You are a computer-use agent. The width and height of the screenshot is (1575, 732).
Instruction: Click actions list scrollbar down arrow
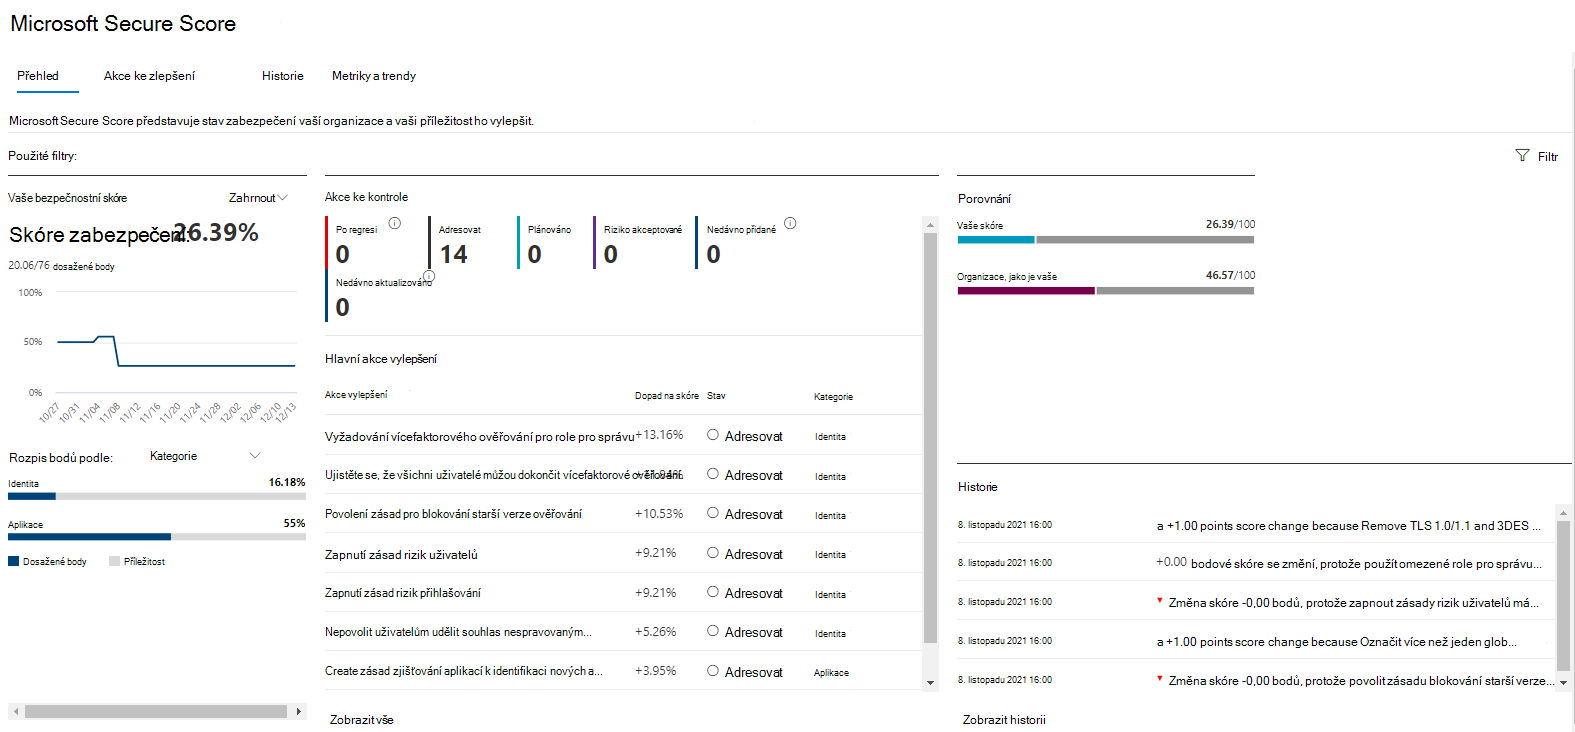pyautogui.click(x=930, y=683)
